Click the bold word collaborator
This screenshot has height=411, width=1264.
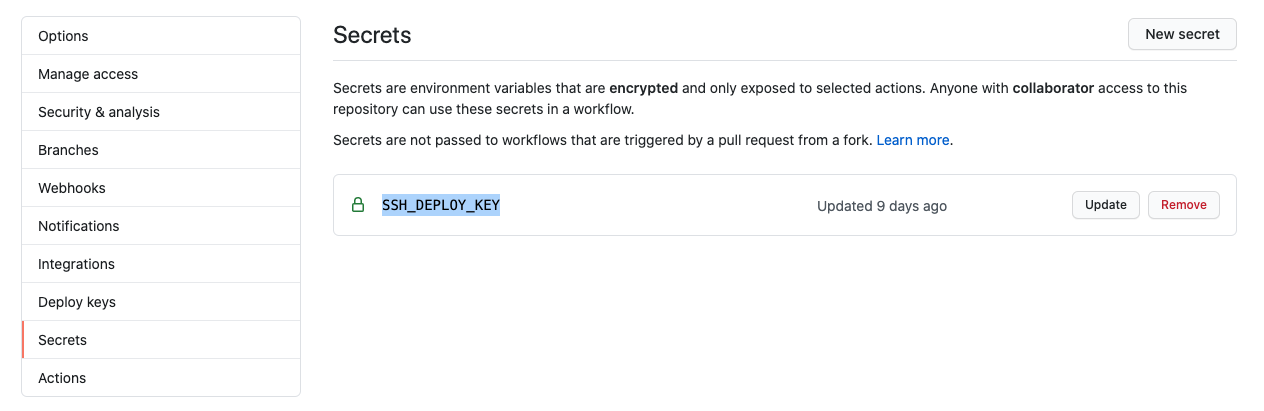(x=1053, y=88)
